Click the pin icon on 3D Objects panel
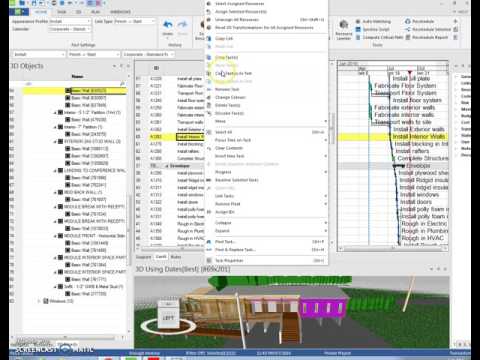This screenshot has height=360, width=480. (121, 66)
